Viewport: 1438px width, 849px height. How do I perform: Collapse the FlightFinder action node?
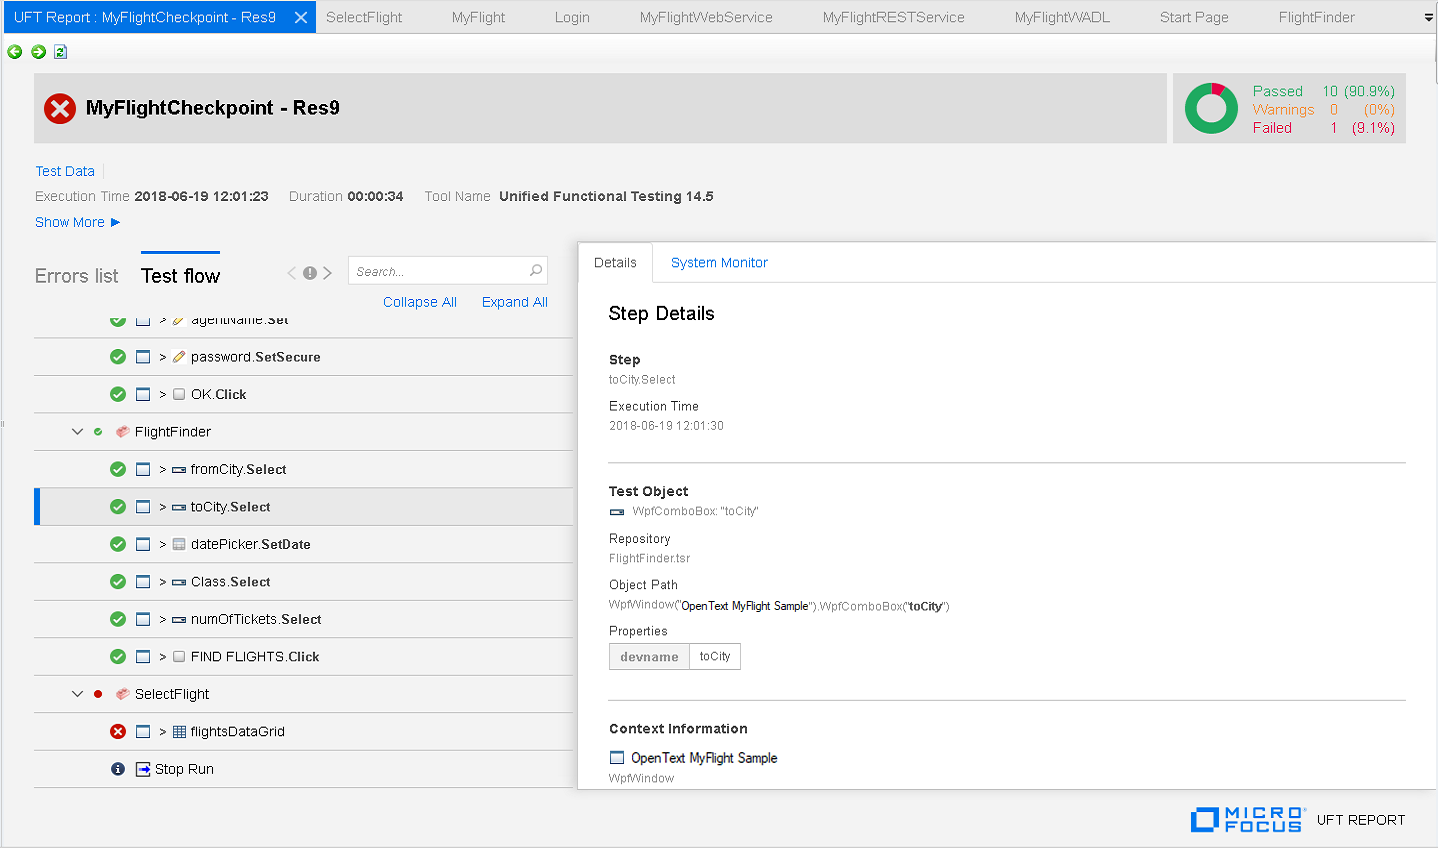coord(77,432)
